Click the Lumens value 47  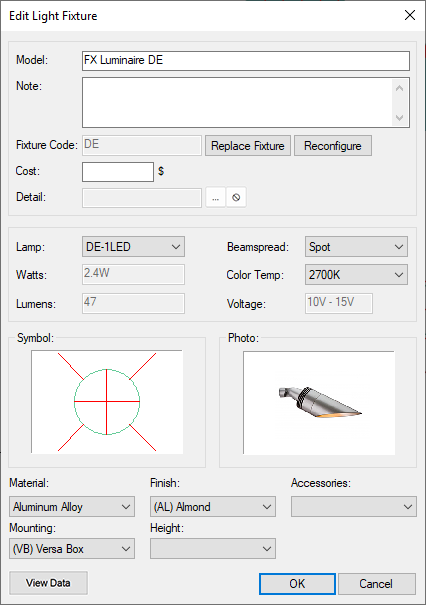coord(133,303)
